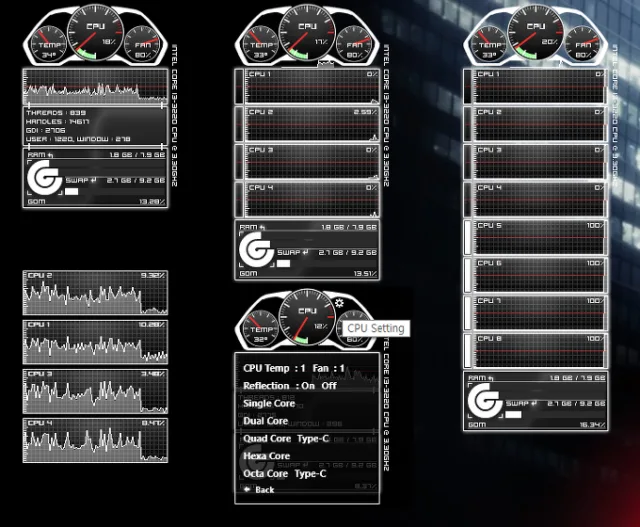Click the TEMP gauge beside the 17% CPU gauge
Screen dimensions: 640x527
(x=260, y=44)
